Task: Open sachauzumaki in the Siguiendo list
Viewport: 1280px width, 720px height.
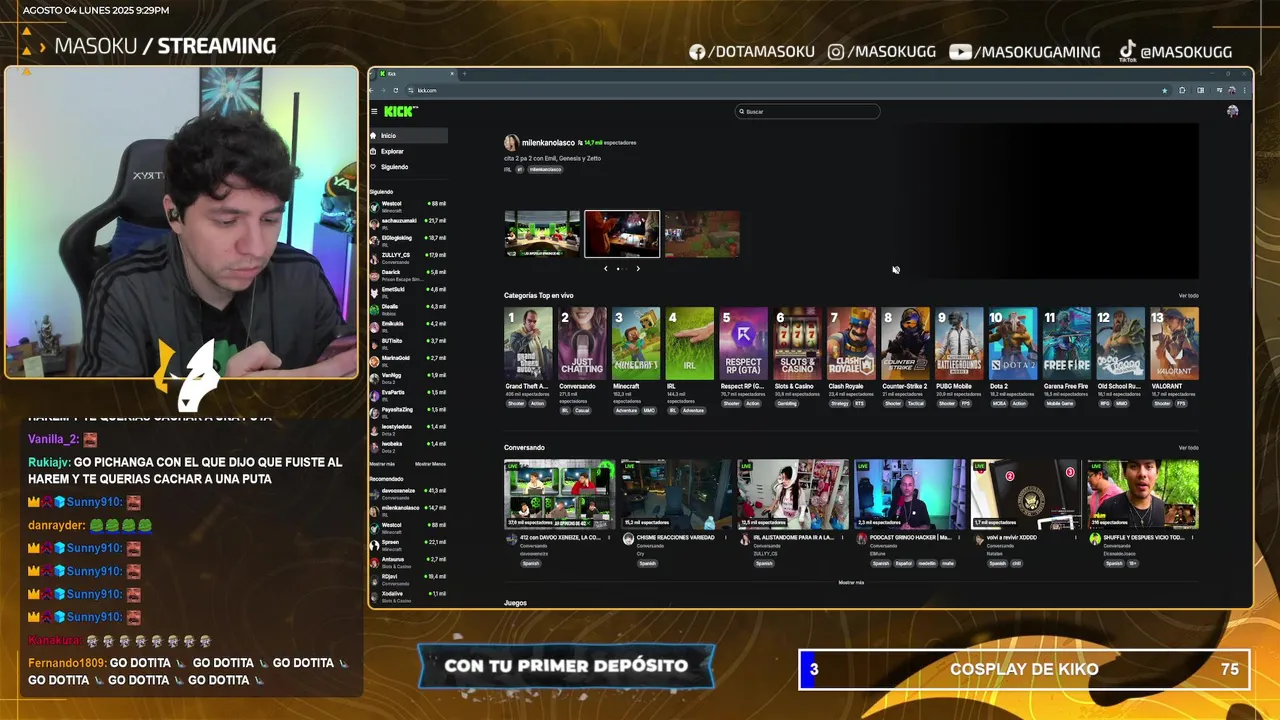Action: click(x=408, y=223)
